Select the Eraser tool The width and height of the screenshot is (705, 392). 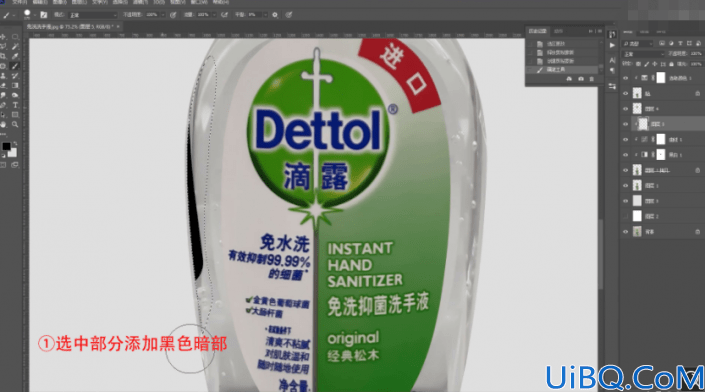tap(4, 85)
